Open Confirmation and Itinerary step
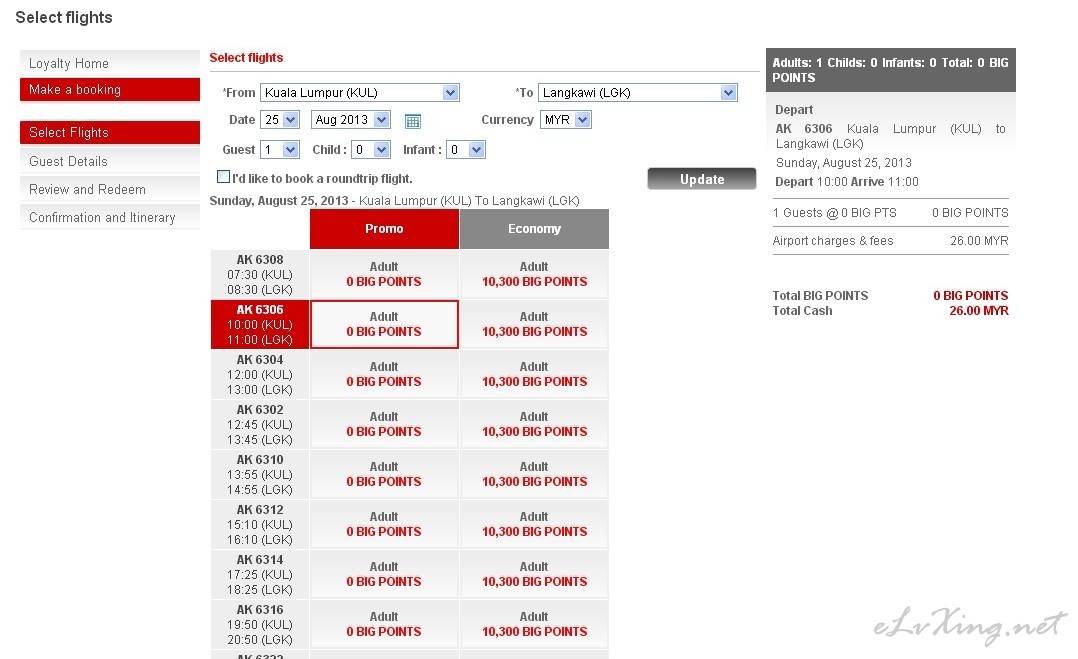 (x=110, y=217)
